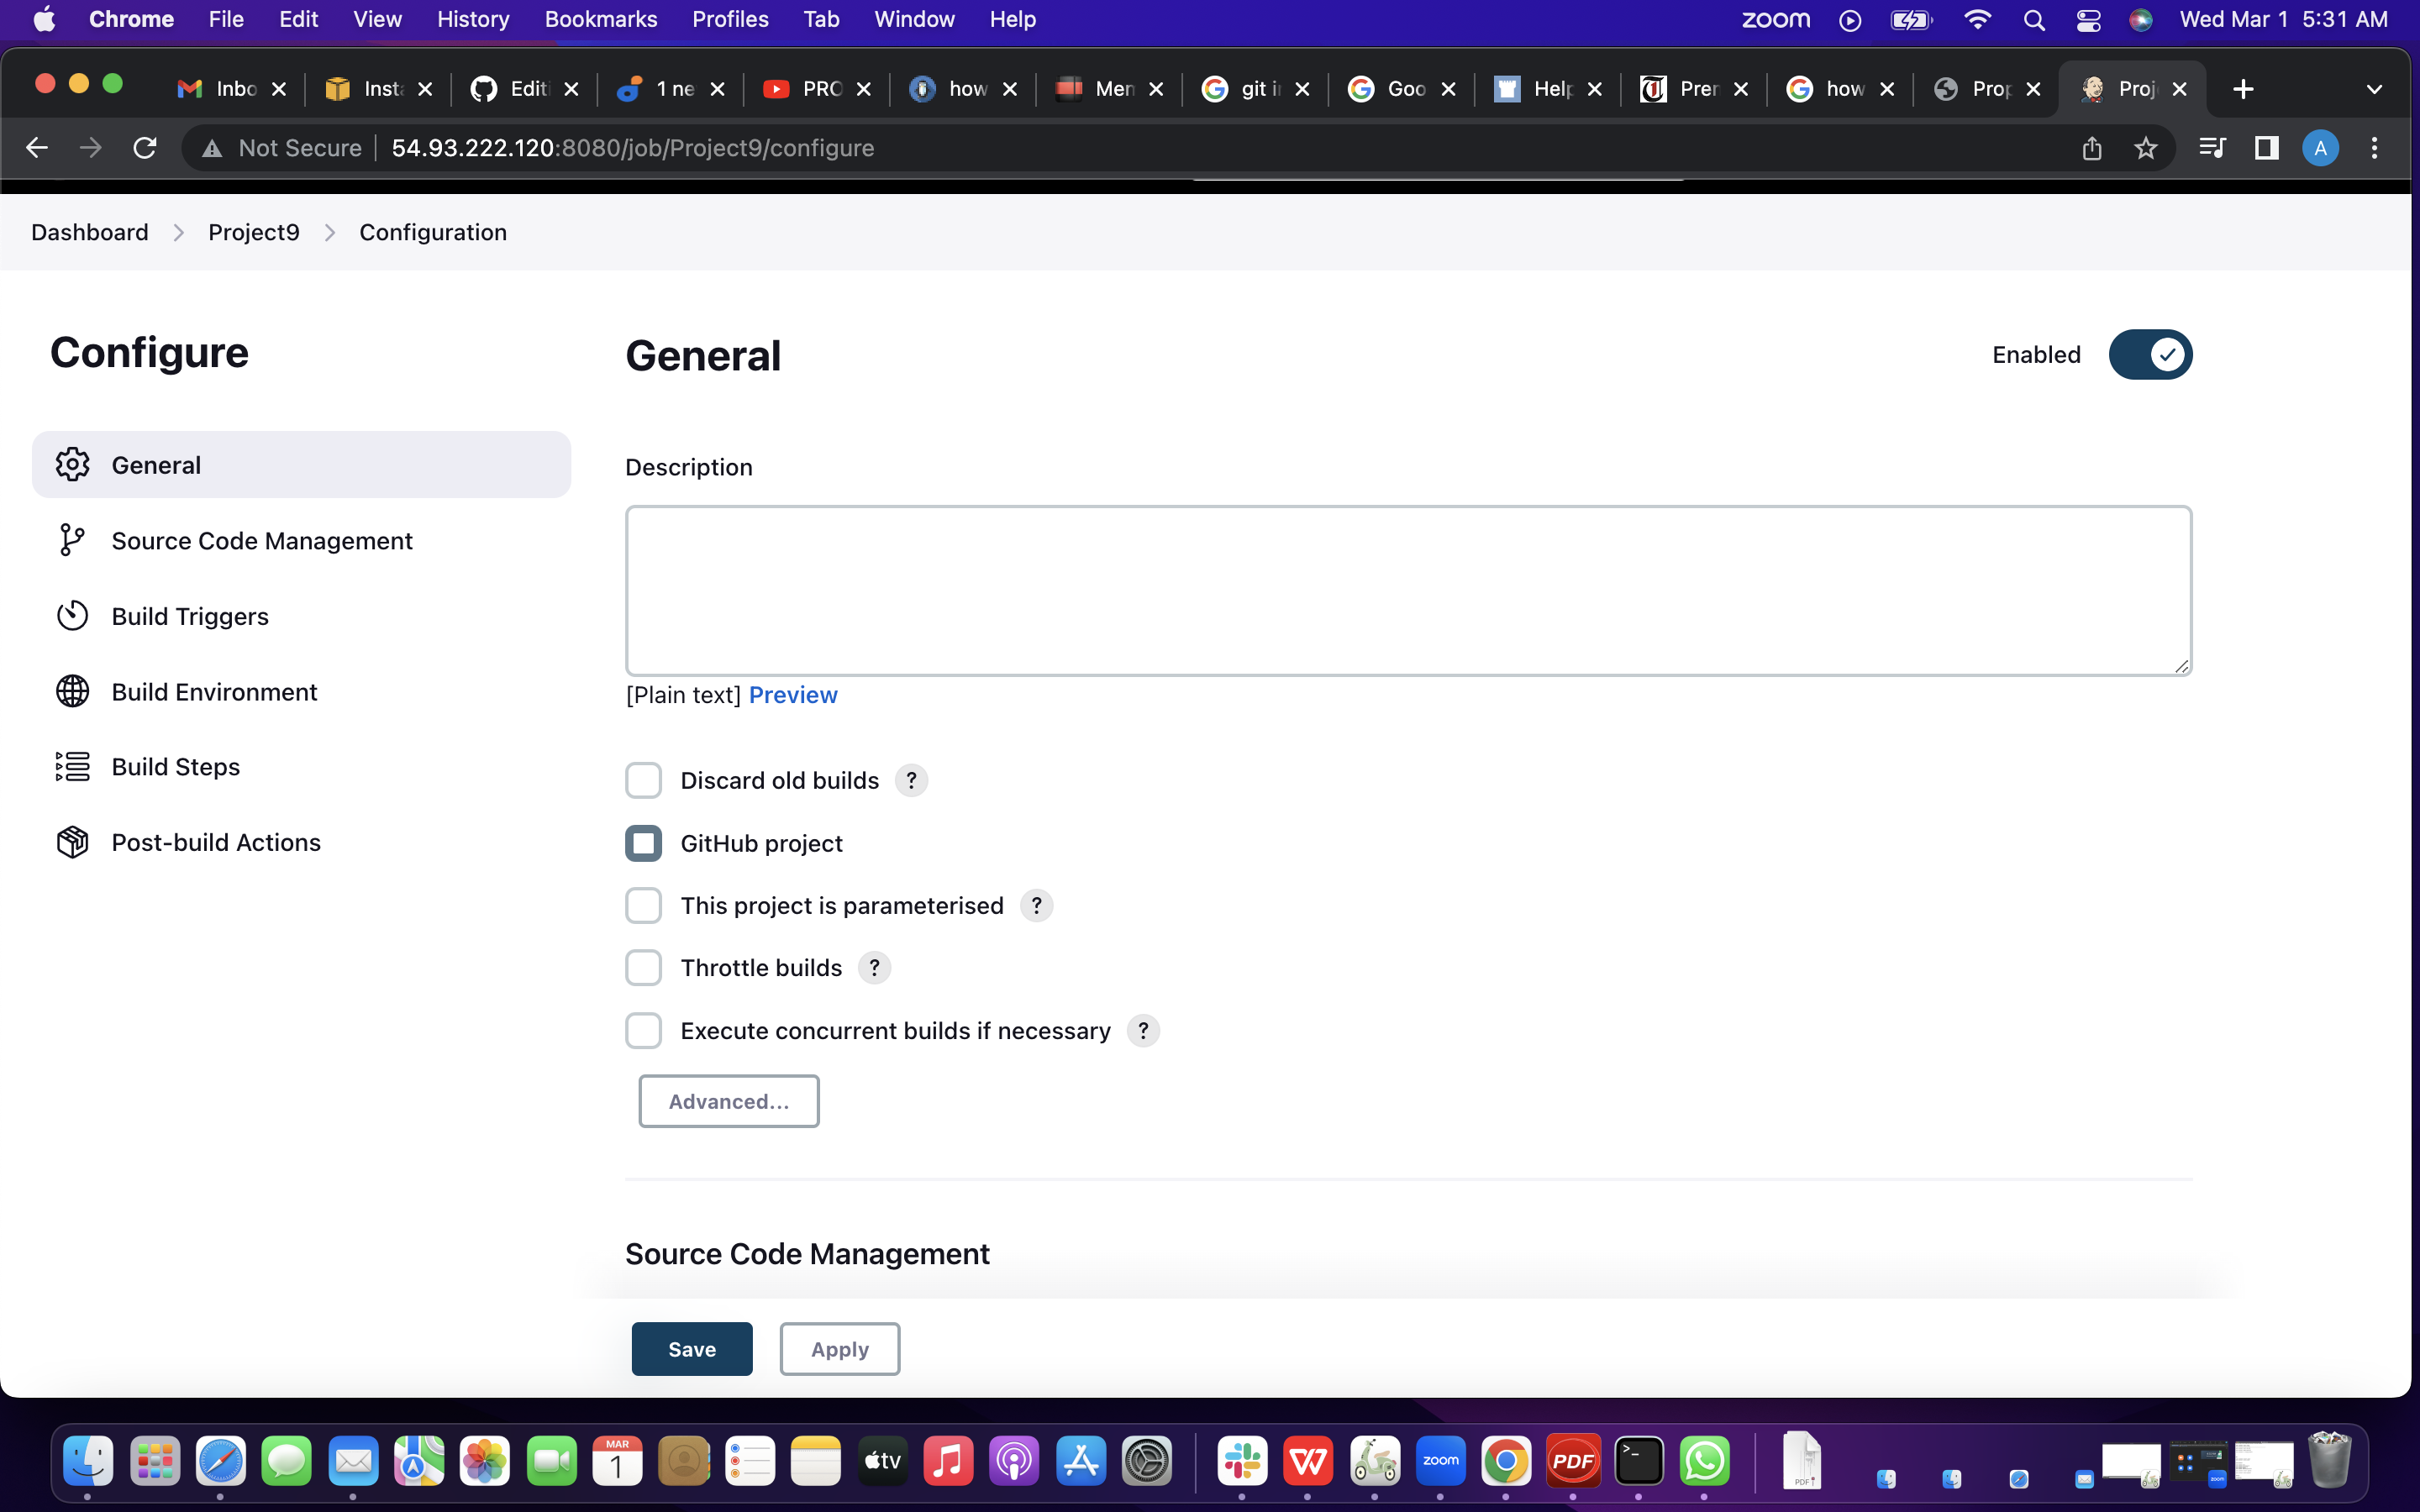Open macOS Control Center
Viewport: 2420px width, 1512px height.
[x=2088, y=20]
